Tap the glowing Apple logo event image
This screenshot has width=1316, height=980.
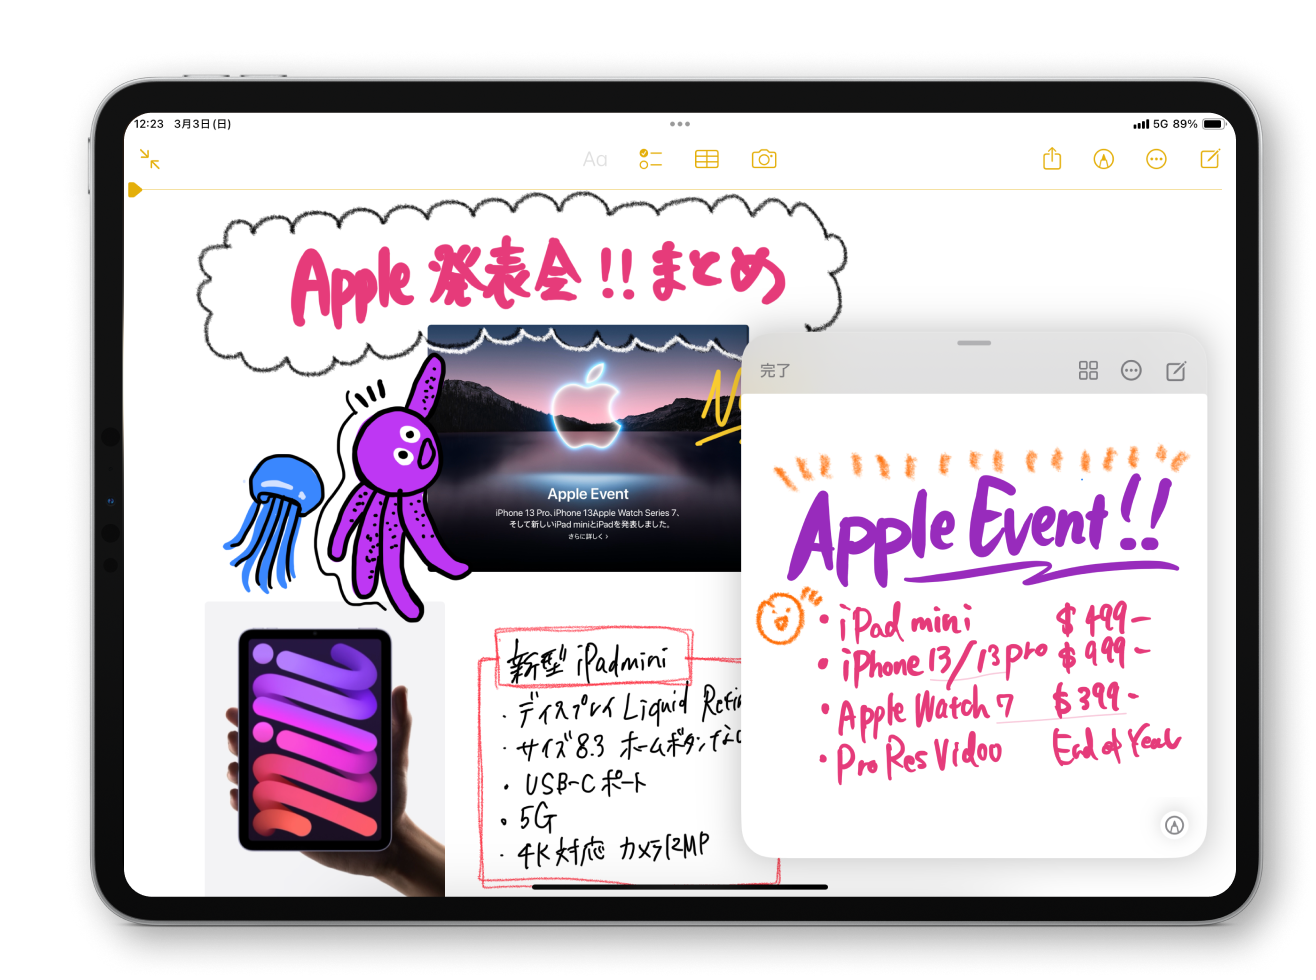588,448
